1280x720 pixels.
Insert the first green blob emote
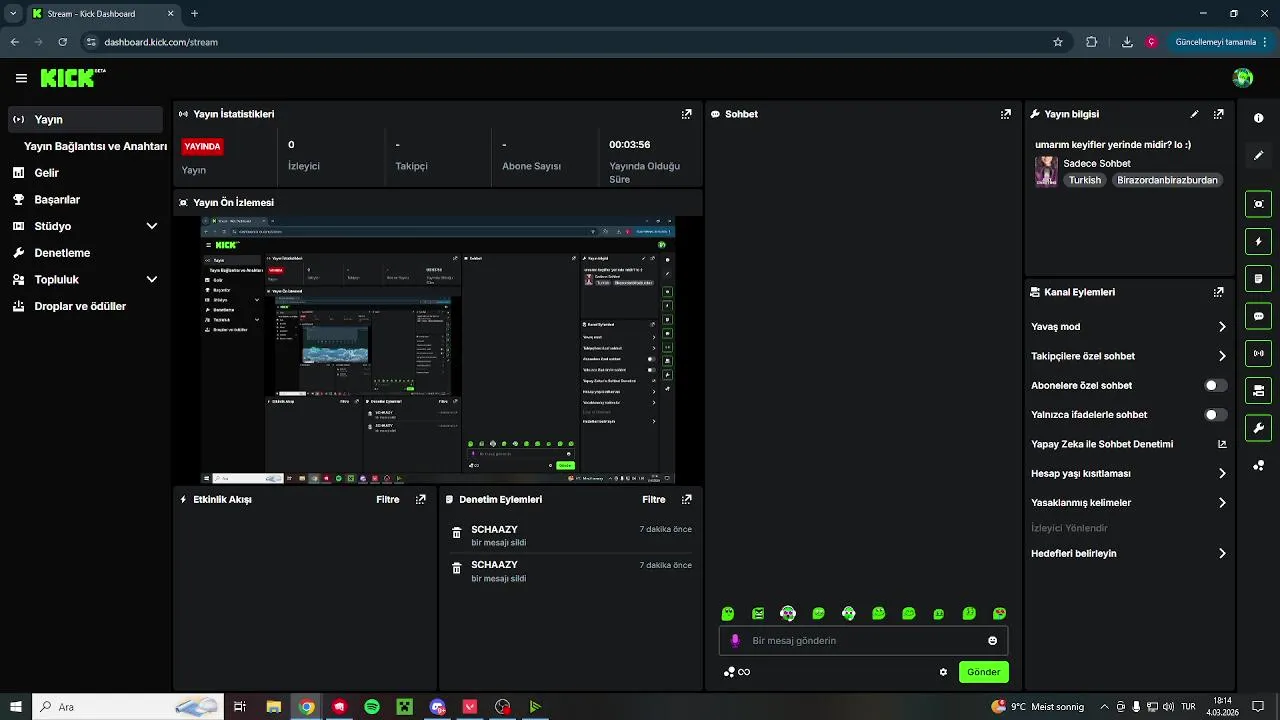(x=728, y=613)
